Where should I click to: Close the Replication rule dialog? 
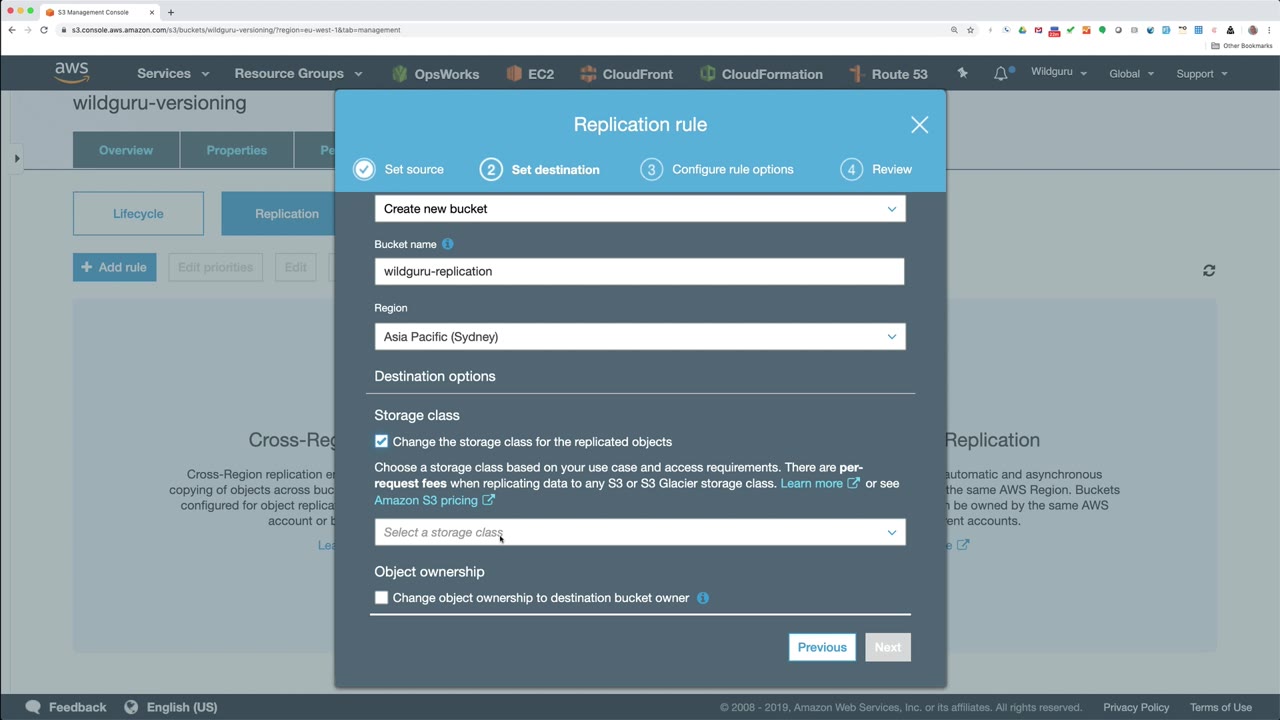click(x=920, y=125)
